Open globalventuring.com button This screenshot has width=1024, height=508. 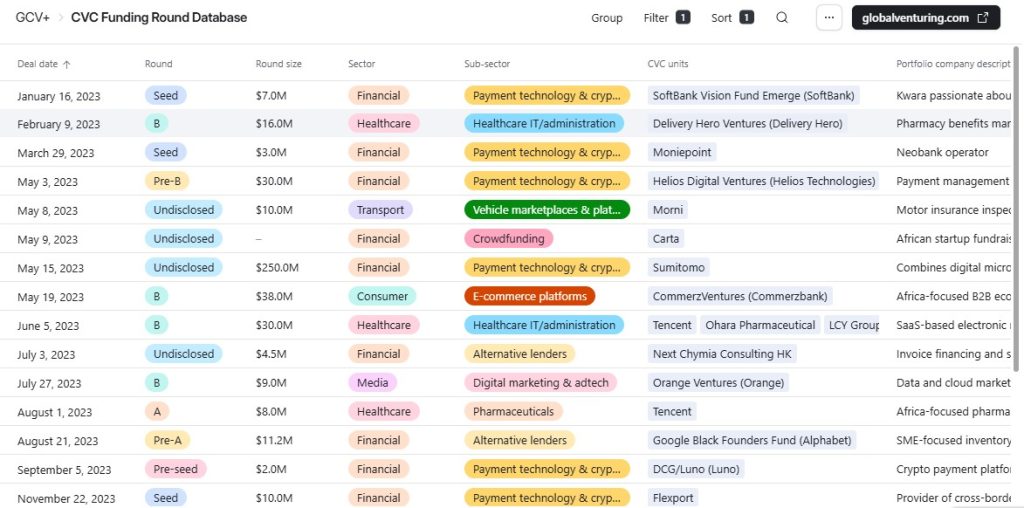[x=925, y=18]
